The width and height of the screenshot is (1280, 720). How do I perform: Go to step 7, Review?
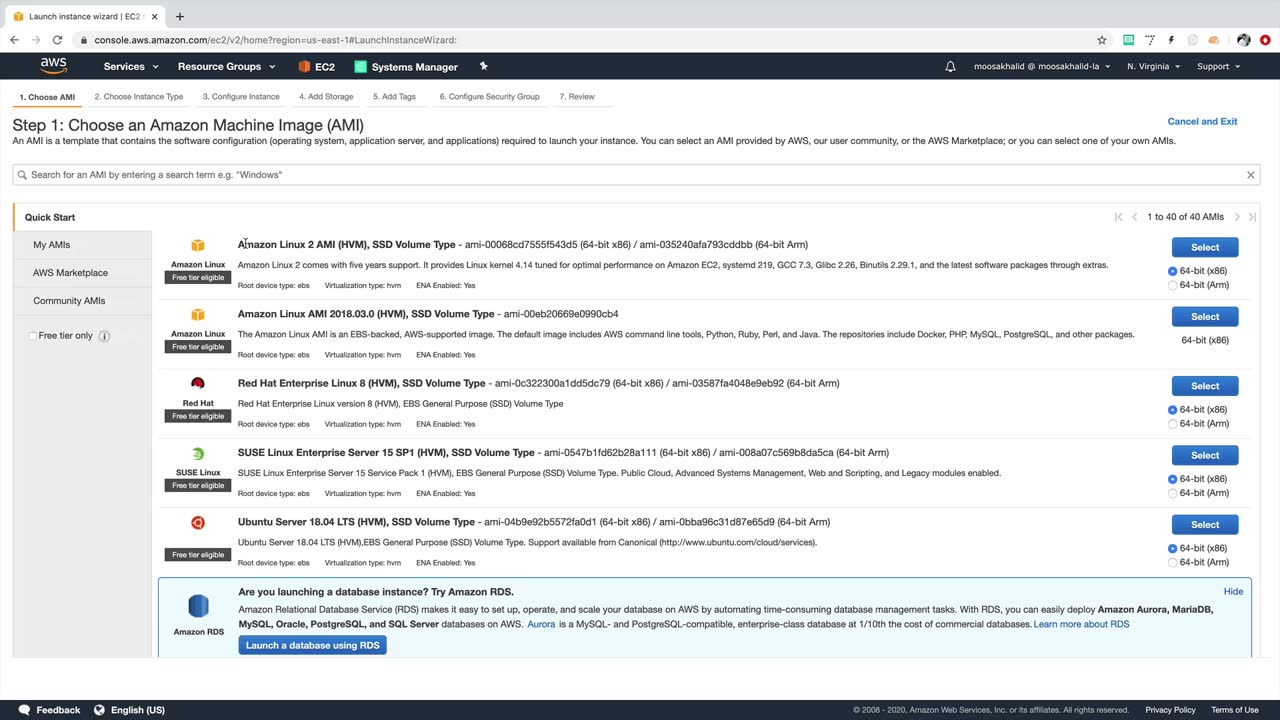577,97
